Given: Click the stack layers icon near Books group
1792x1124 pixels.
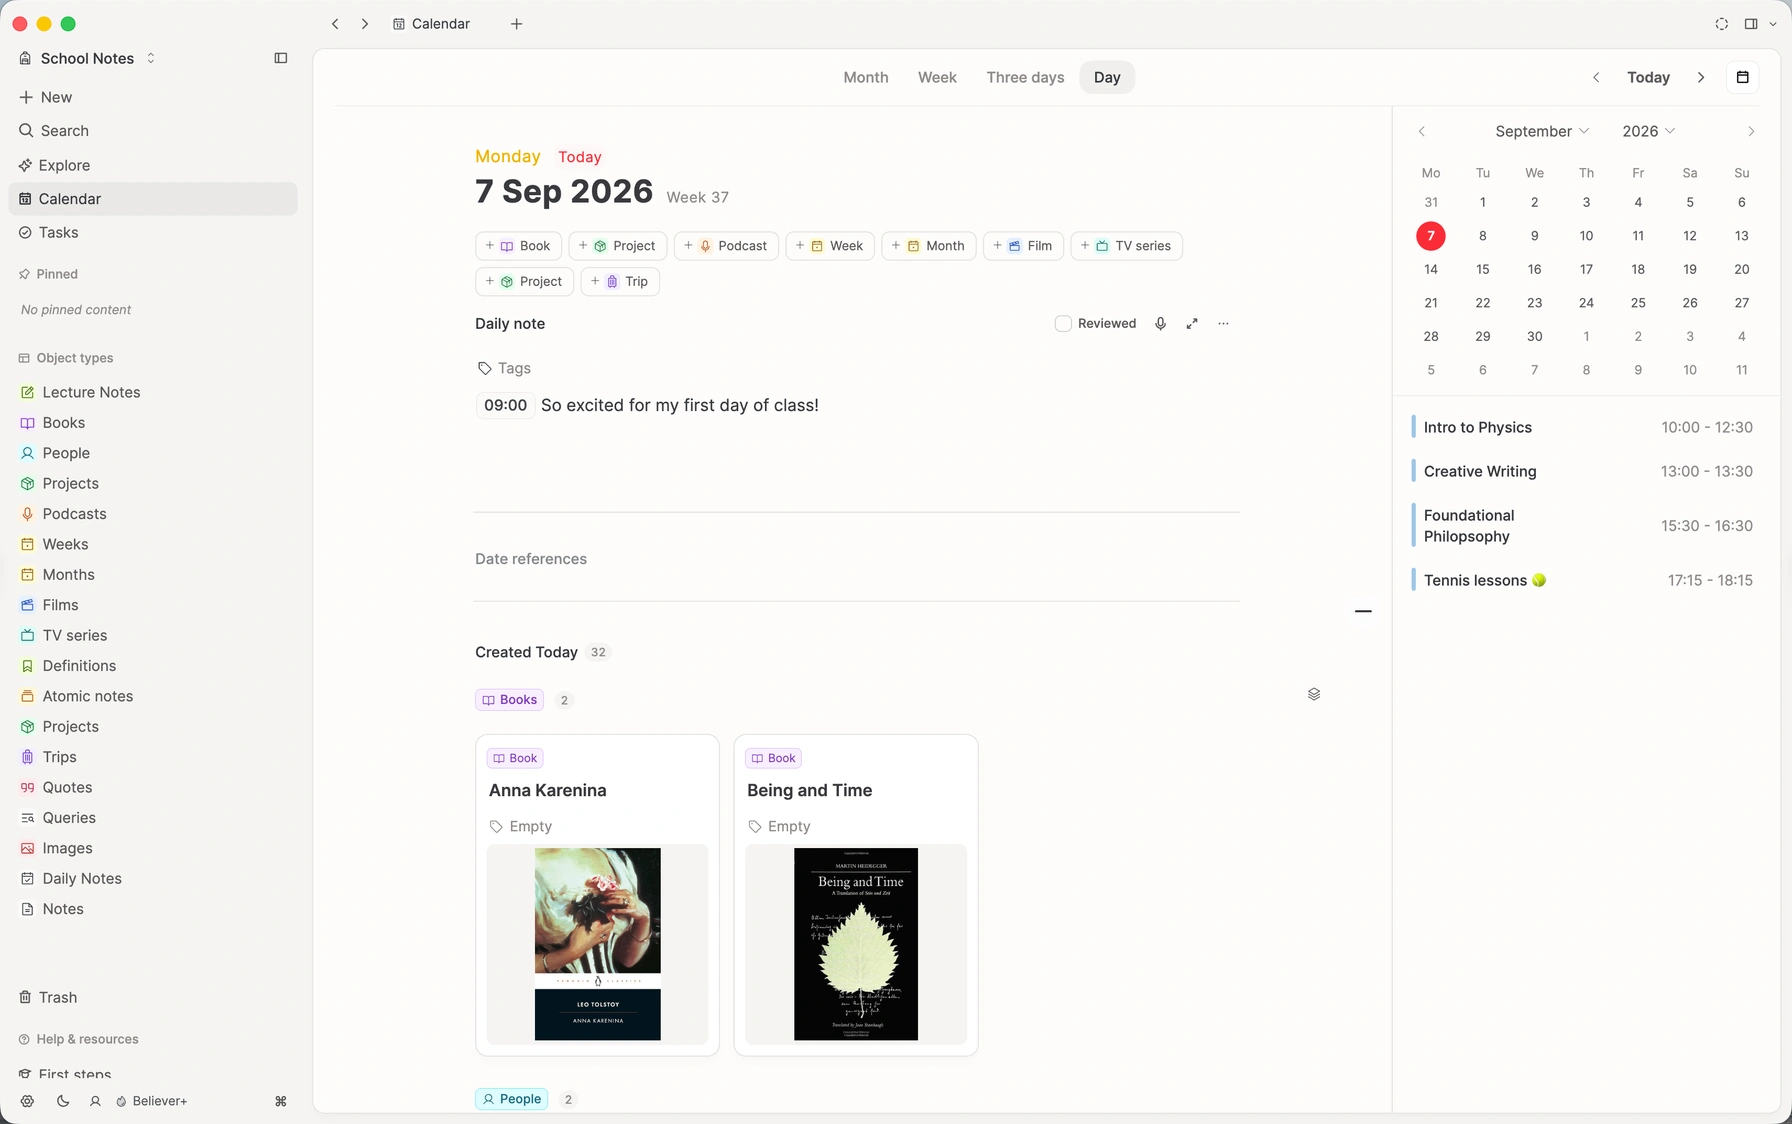Looking at the screenshot, I should [x=1314, y=694].
